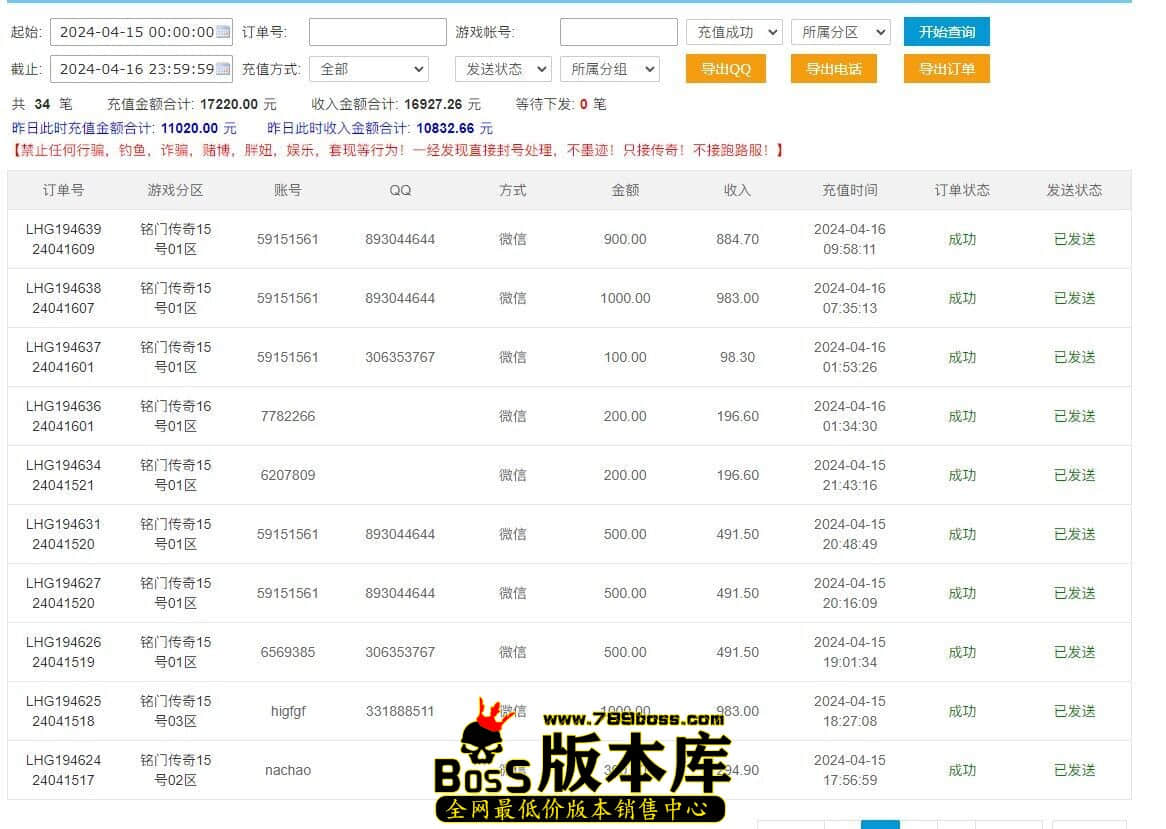Focus the 游戏帐号 text field
This screenshot has height=829, width=1166.
(618, 32)
